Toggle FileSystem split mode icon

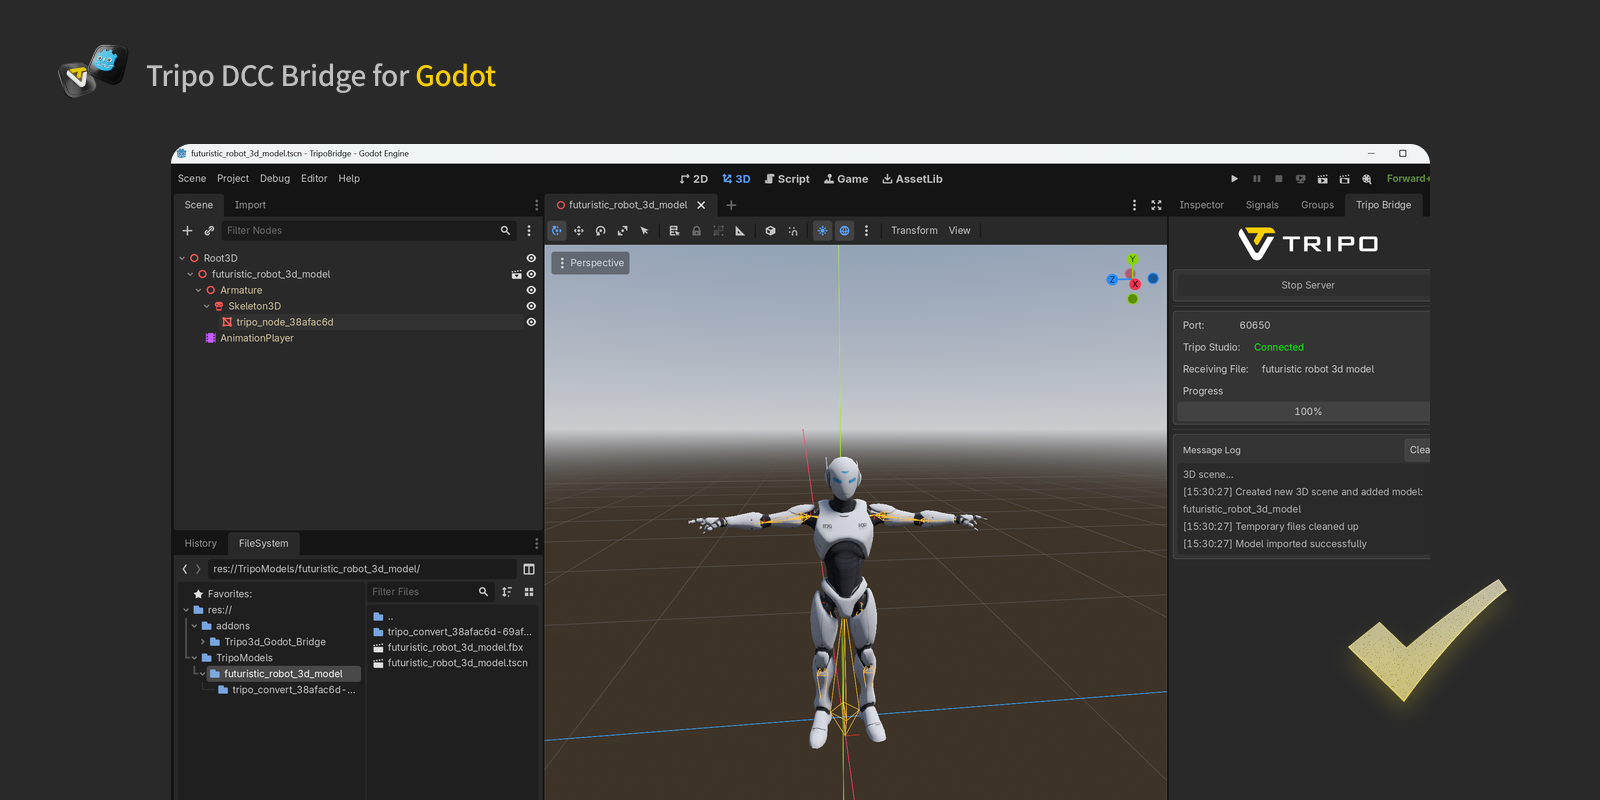click(x=529, y=569)
